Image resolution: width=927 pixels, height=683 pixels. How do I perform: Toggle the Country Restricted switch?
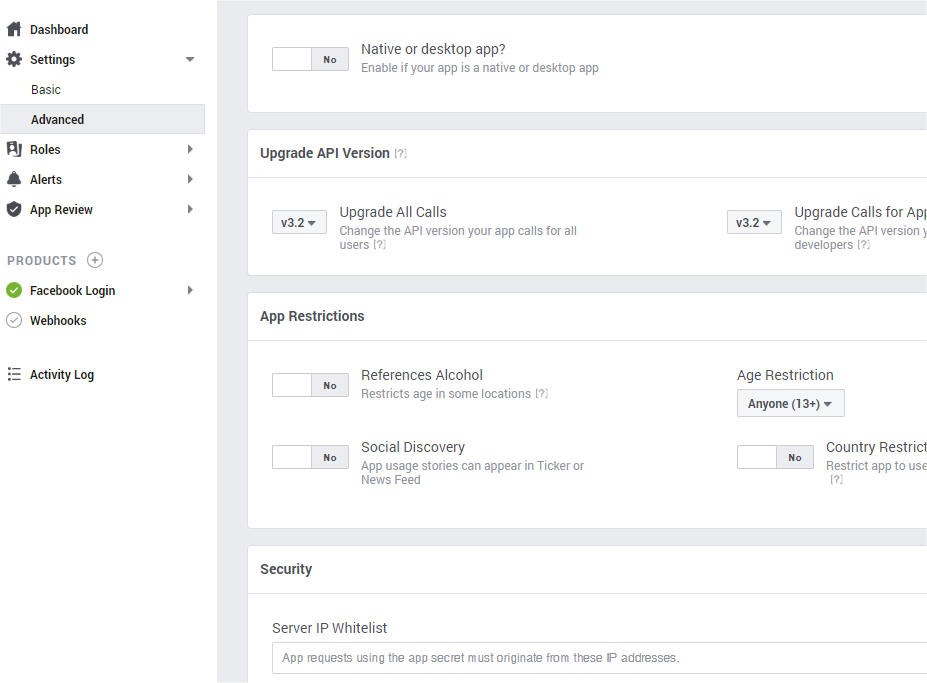pyautogui.click(x=775, y=457)
